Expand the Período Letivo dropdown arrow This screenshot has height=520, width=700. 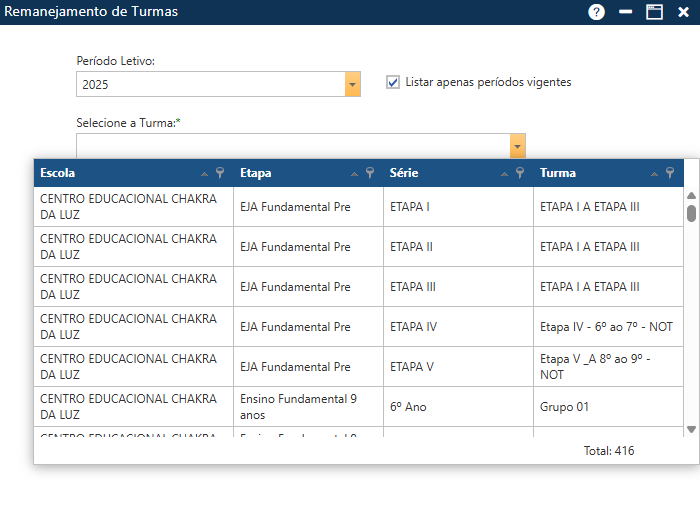352,85
